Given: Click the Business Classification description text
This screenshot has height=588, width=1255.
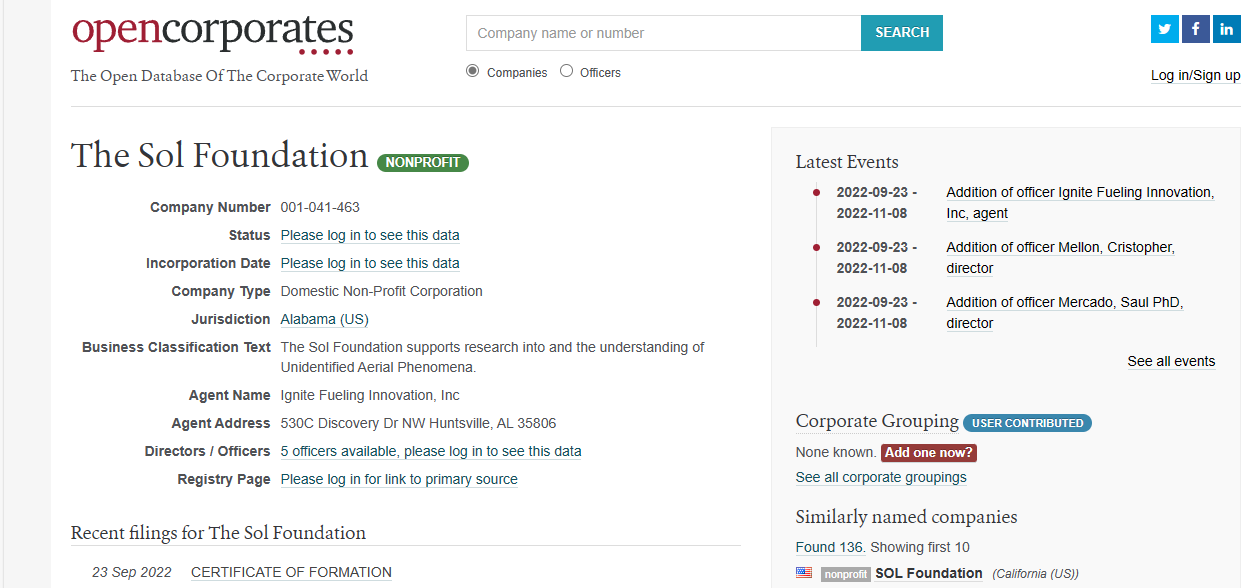Looking at the screenshot, I should pos(492,357).
